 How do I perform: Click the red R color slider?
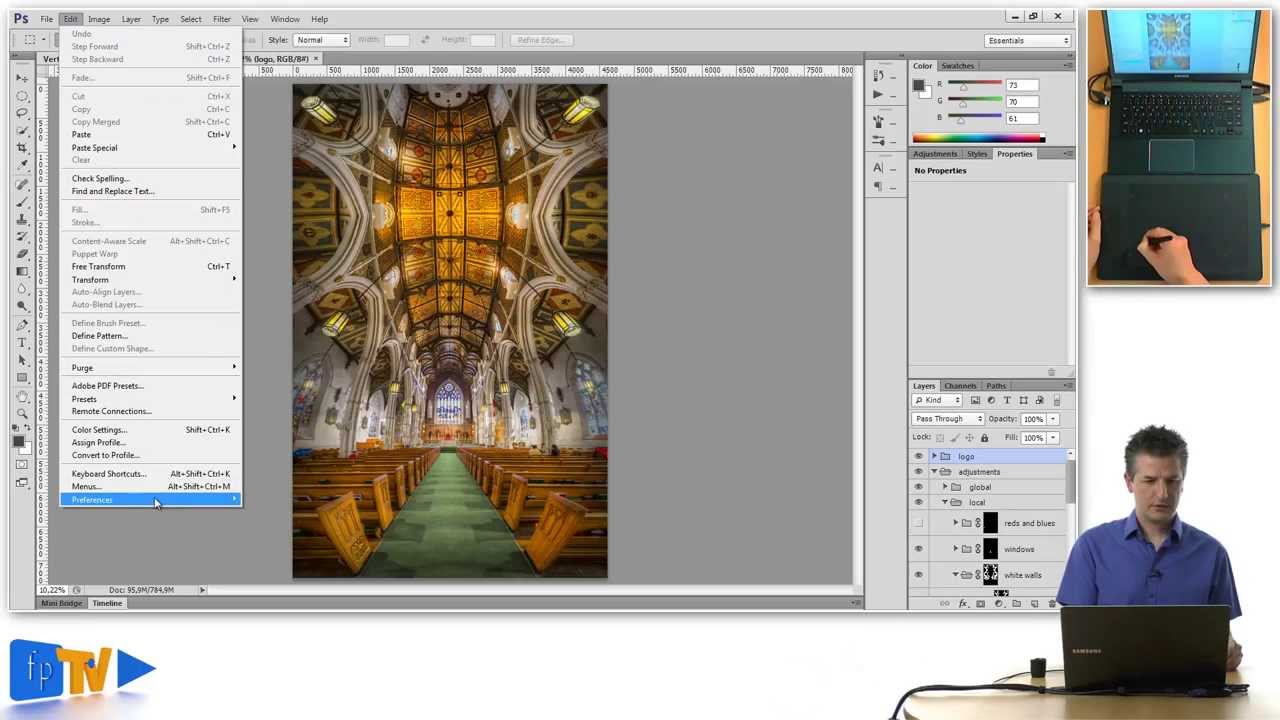click(975, 85)
